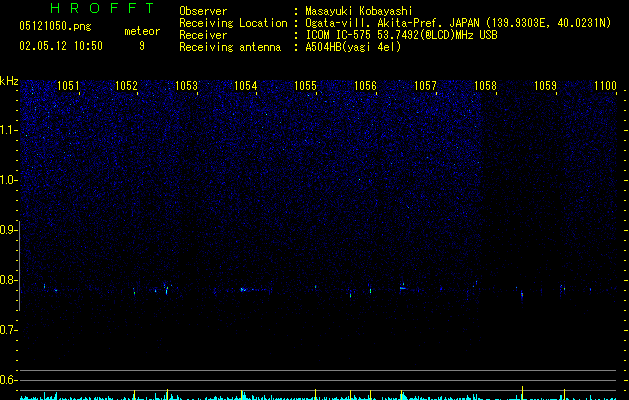Click the tallest yellow marker before 1059
This screenshot has width=629, height=400.
pos(522,392)
